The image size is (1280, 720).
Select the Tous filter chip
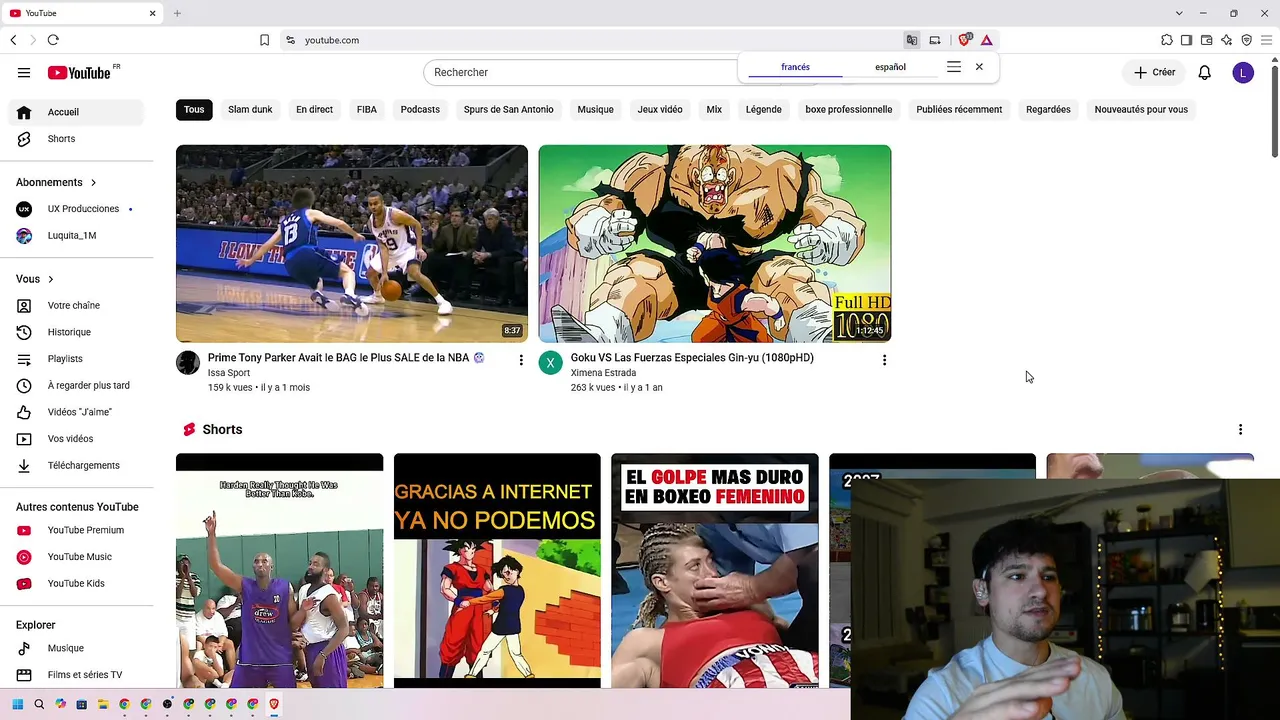194,109
